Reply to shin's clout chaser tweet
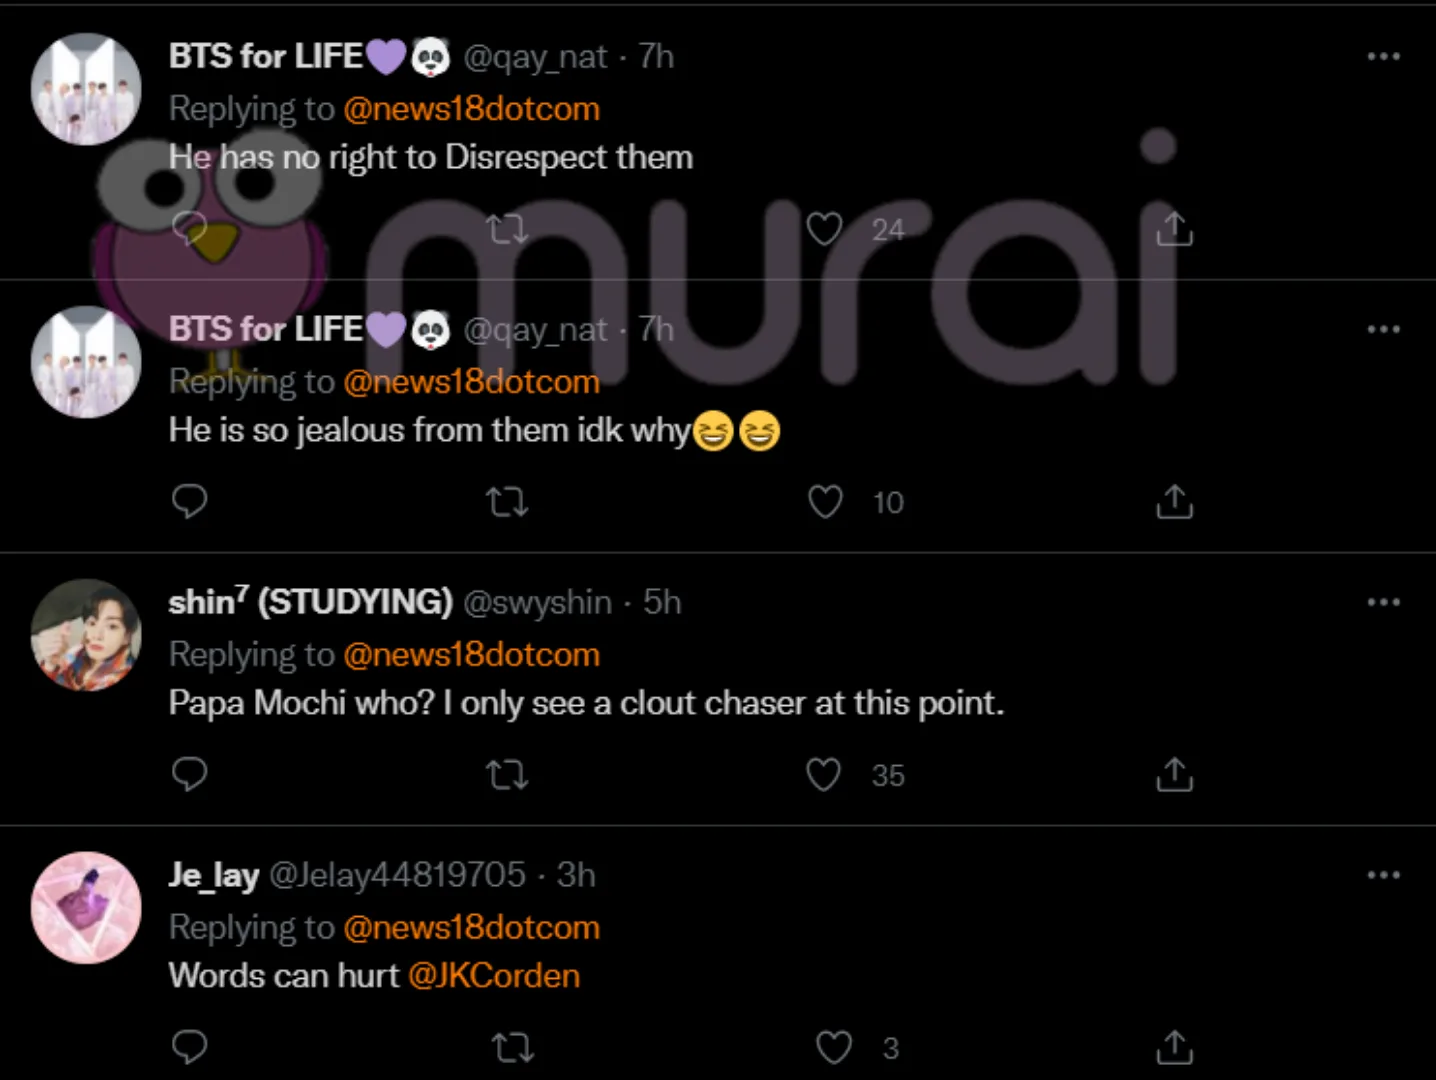The image size is (1436, 1080). click(189, 774)
